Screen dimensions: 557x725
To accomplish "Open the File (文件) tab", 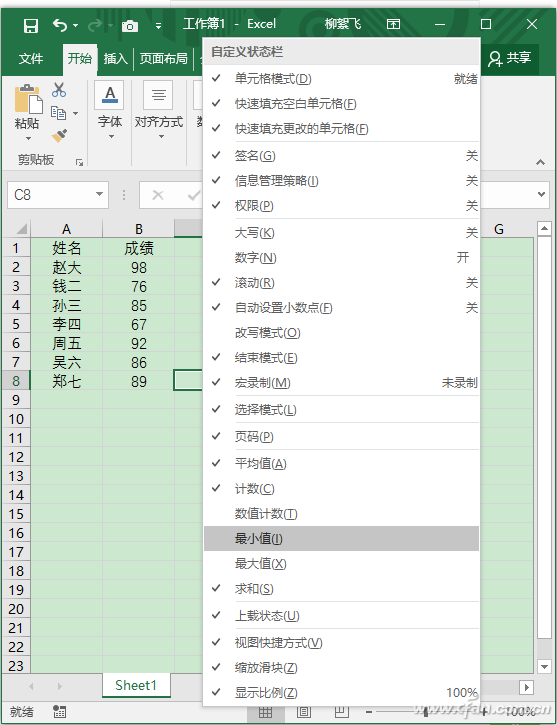I will tap(31, 59).
